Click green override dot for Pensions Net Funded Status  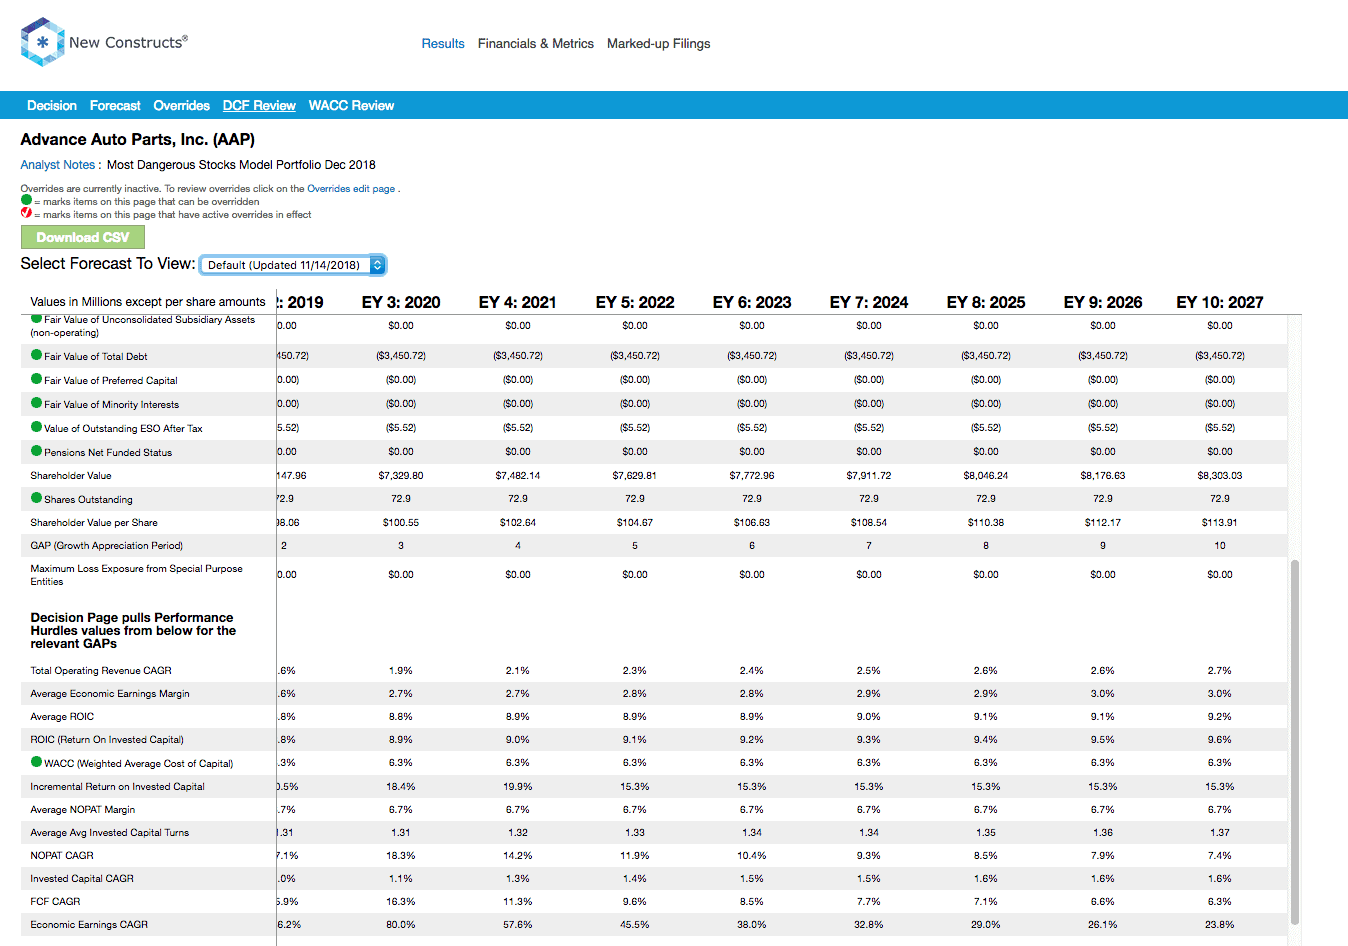[36, 451]
